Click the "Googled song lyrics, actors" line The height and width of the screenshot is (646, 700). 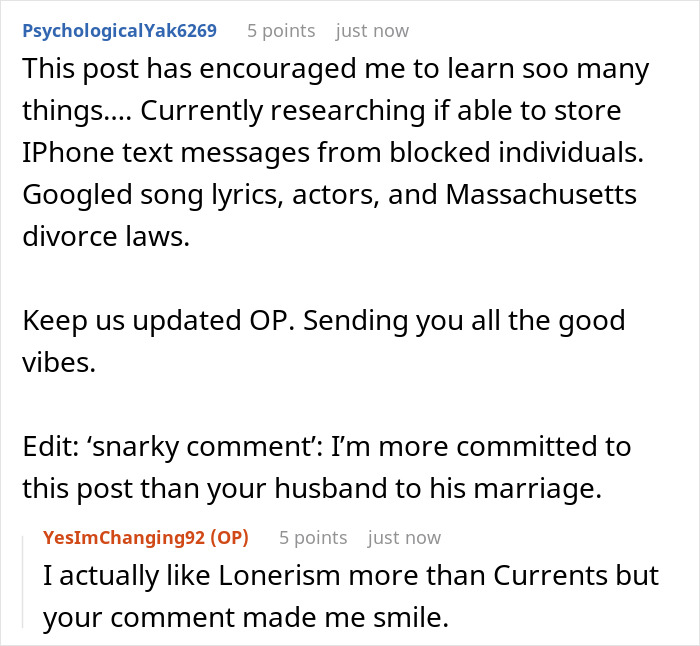pyautogui.click(x=329, y=195)
